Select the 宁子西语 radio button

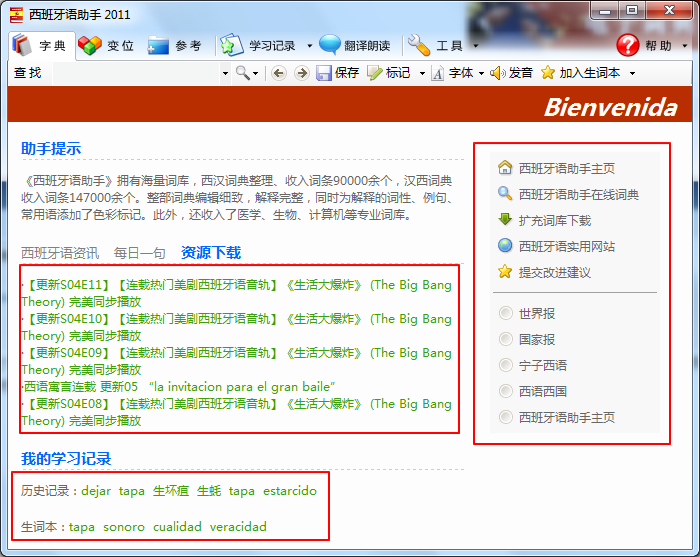click(506, 365)
